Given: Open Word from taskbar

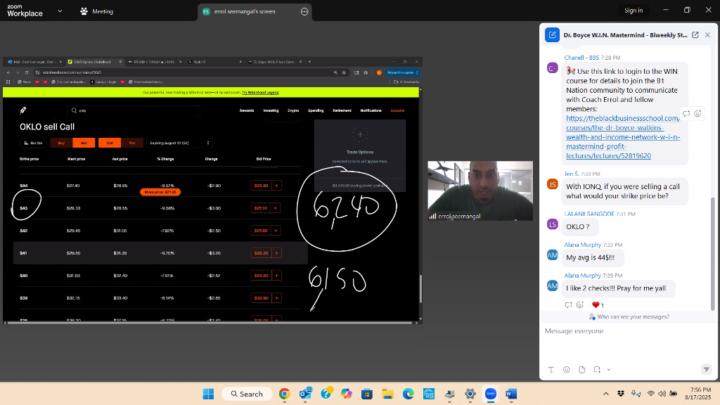Looking at the screenshot, I should tap(511, 394).
